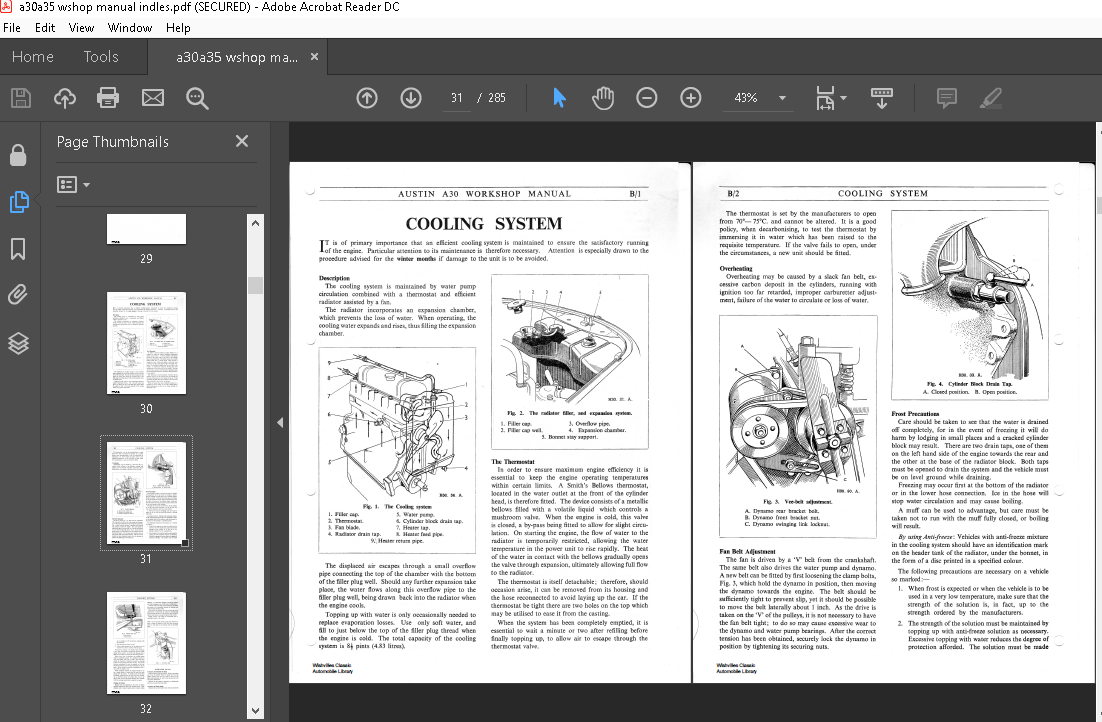The height and width of the screenshot is (722, 1102).
Task: Zoom out with the minus icon
Action: tap(647, 98)
